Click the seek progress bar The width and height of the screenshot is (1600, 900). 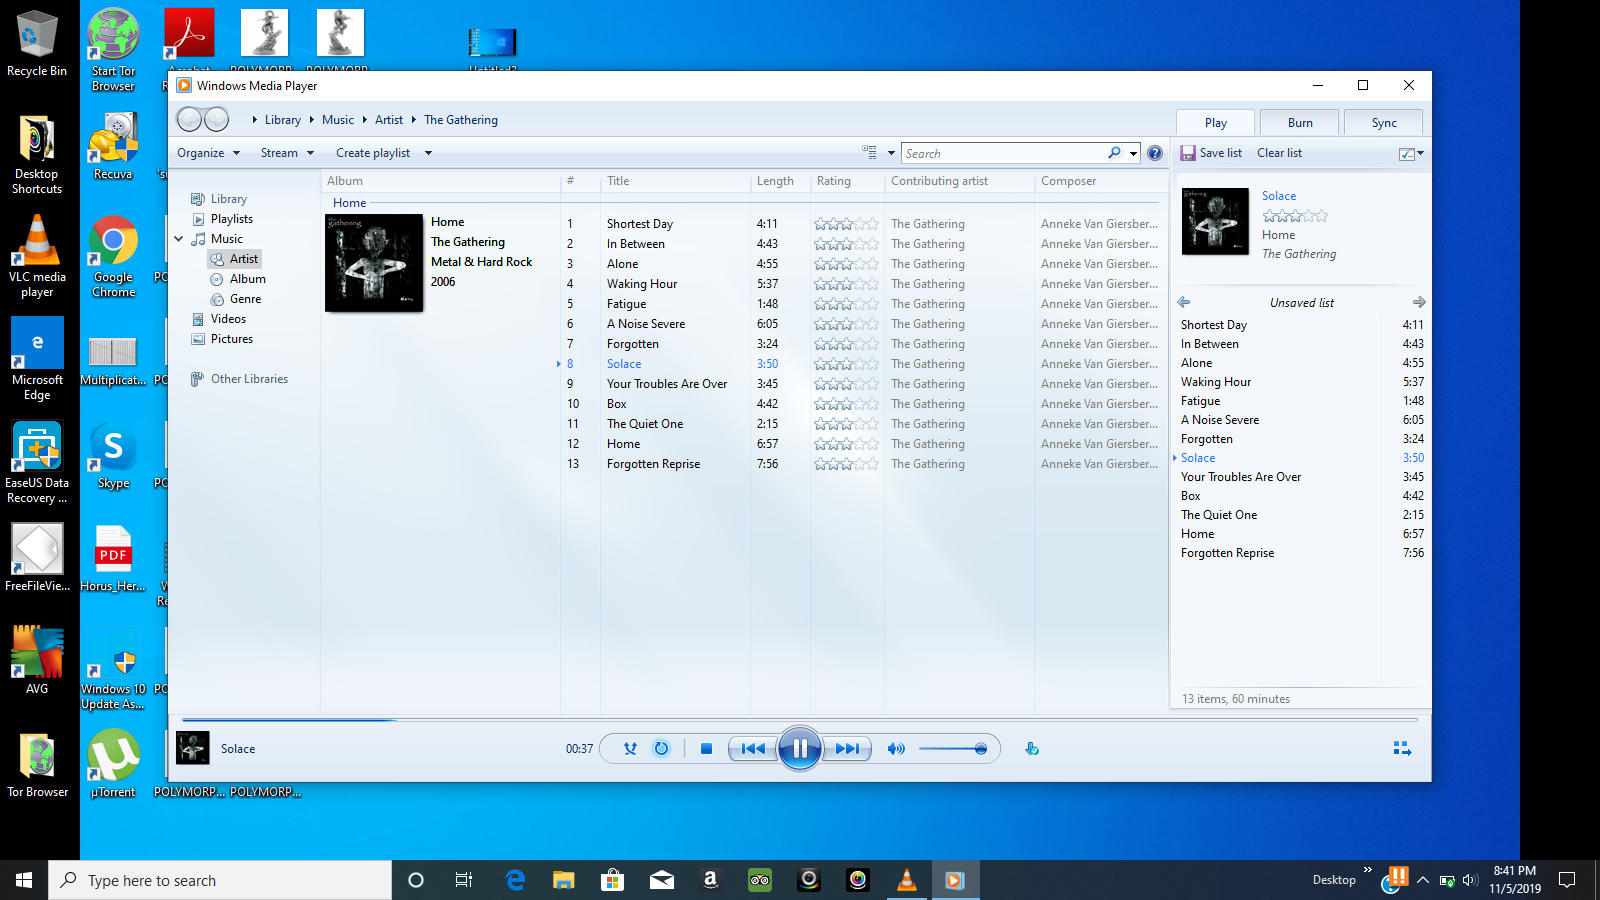click(x=800, y=719)
